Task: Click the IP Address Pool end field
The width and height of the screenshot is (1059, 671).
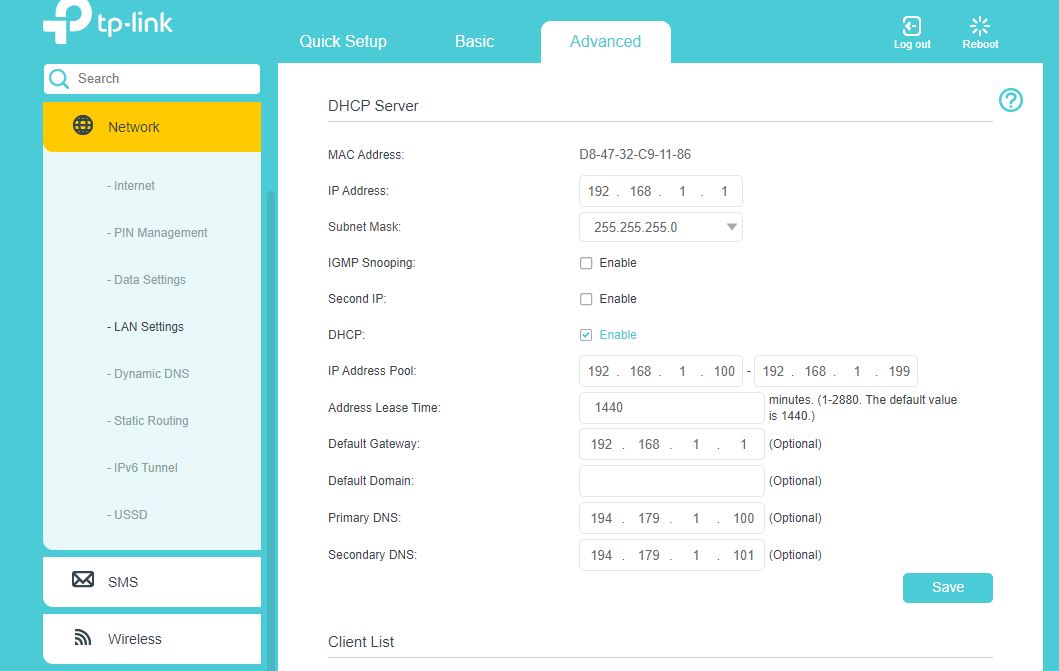Action: (835, 371)
